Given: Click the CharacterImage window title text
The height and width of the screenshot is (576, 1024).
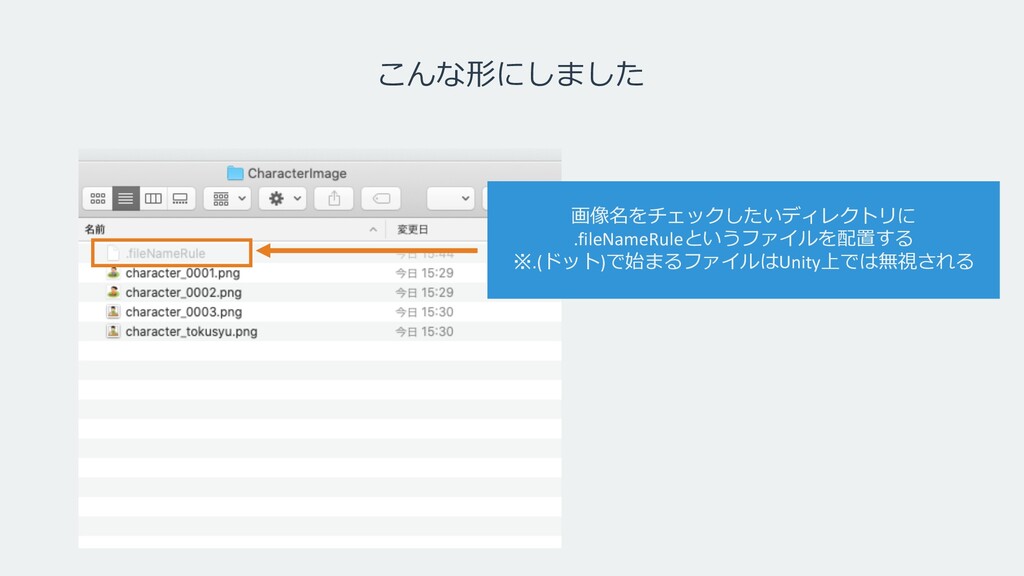Looking at the screenshot, I should (x=297, y=173).
